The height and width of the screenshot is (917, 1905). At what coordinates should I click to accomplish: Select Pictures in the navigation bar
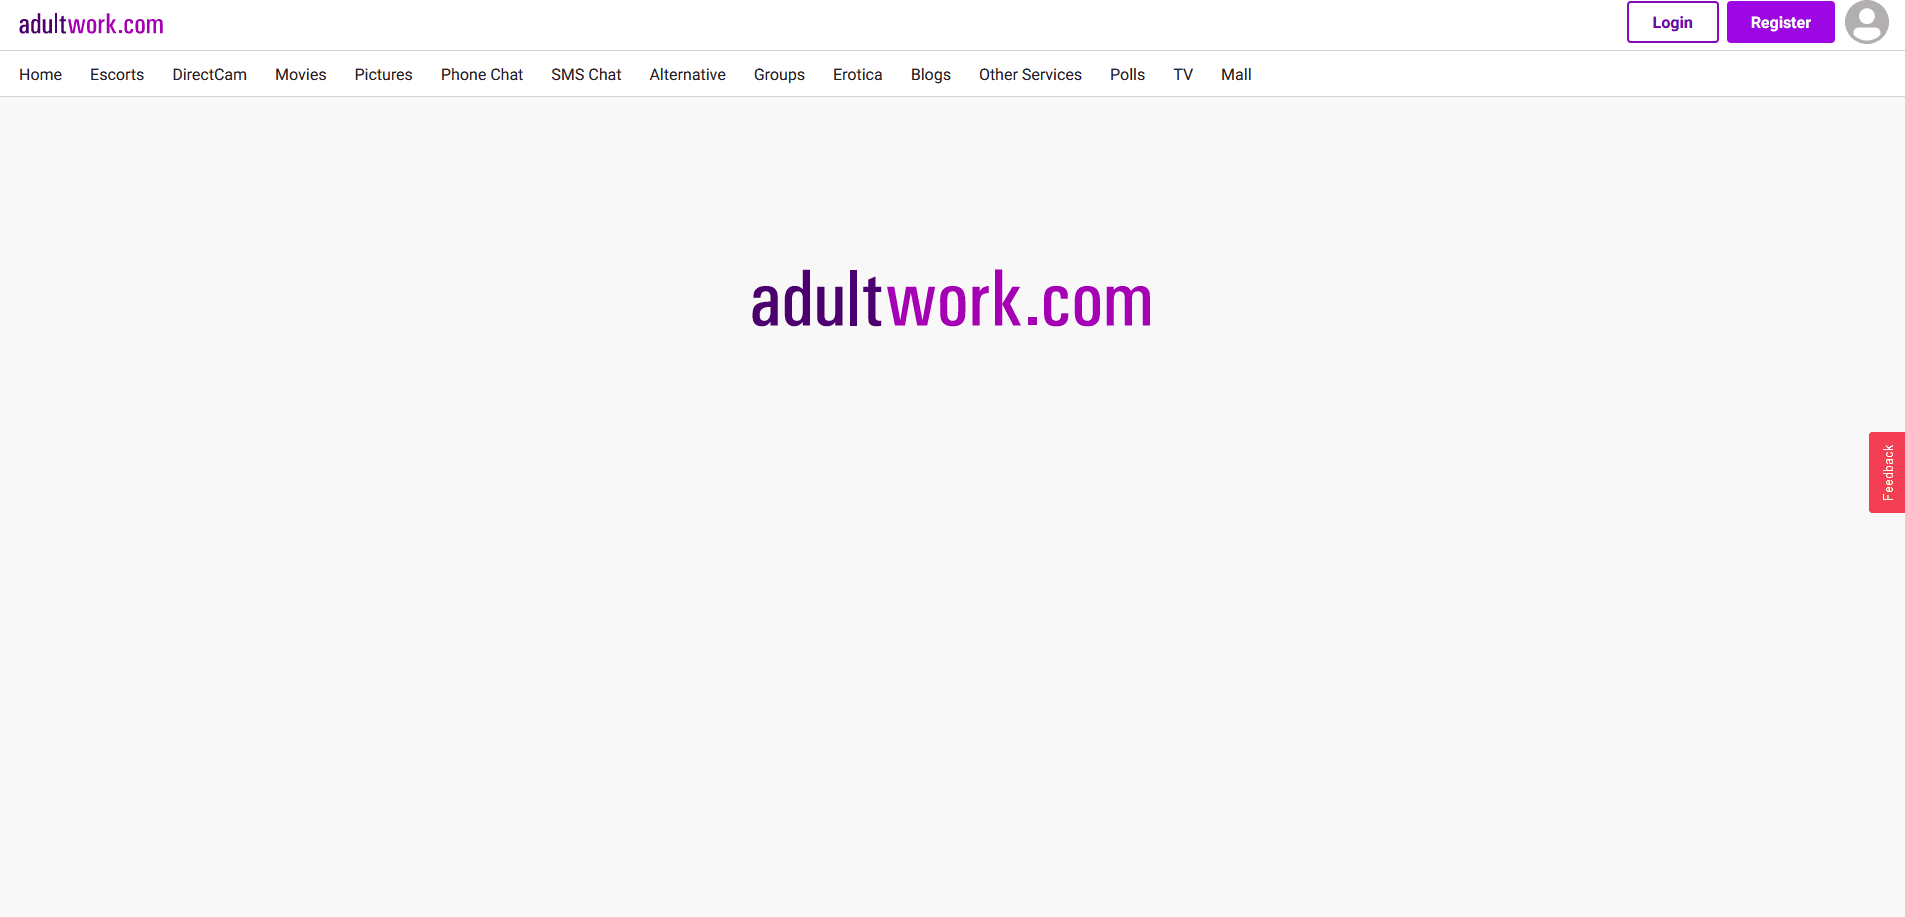pyautogui.click(x=383, y=74)
